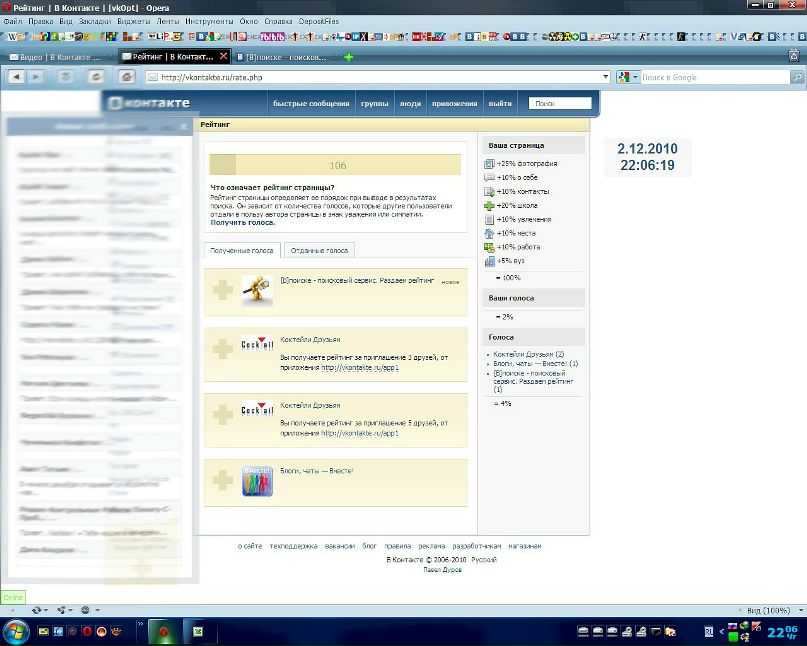Click выйти to log out
The width and height of the screenshot is (807, 646).
coord(500,103)
